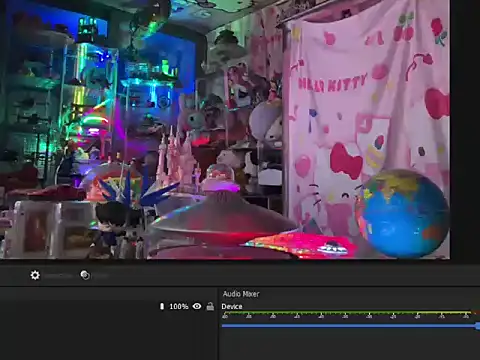Click the Device volume slider handle

point(478,326)
